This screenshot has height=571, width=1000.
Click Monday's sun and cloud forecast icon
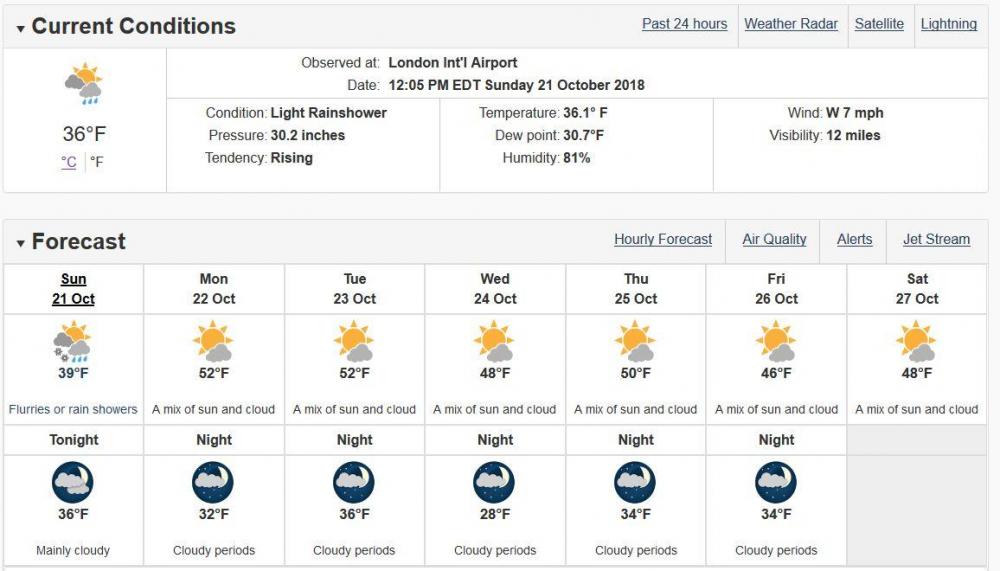(x=214, y=342)
